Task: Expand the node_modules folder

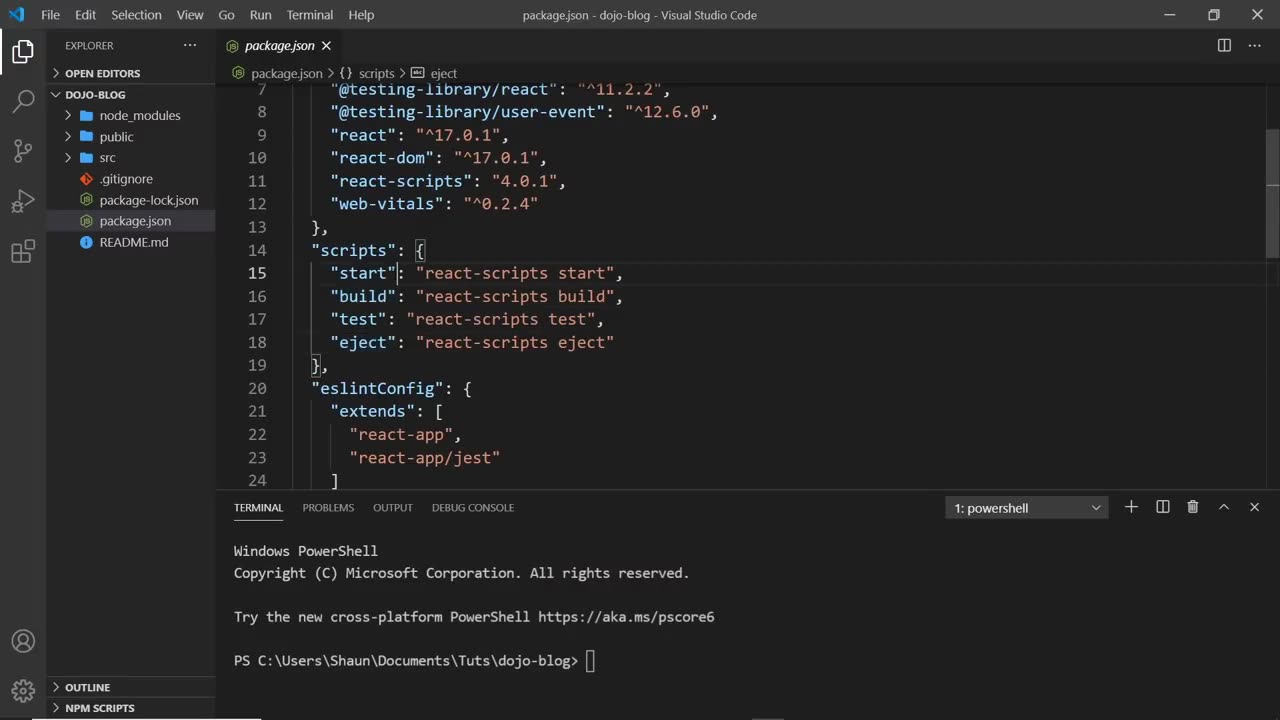Action: [131, 115]
